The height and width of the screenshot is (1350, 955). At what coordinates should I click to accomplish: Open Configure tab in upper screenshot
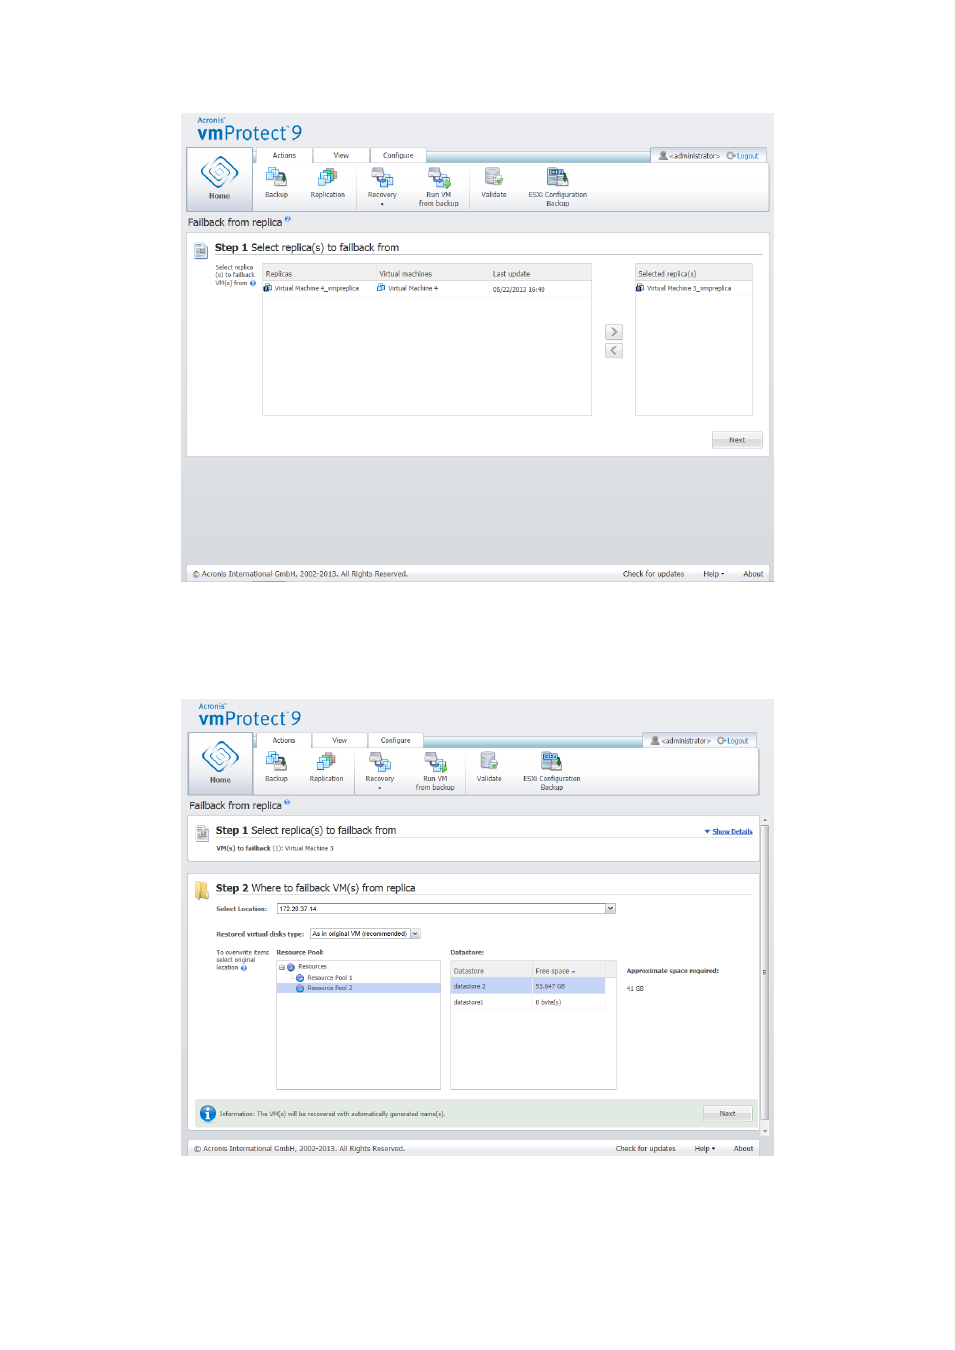pyautogui.click(x=398, y=155)
